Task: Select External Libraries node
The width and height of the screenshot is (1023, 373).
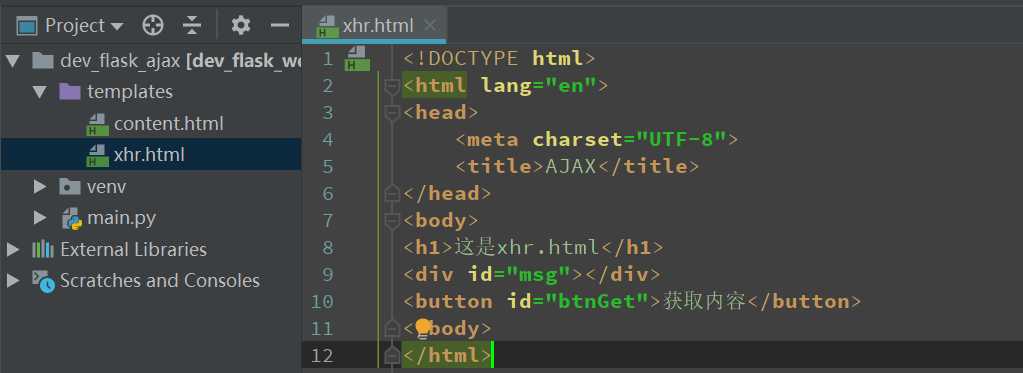Action: click(x=133, y=249)
